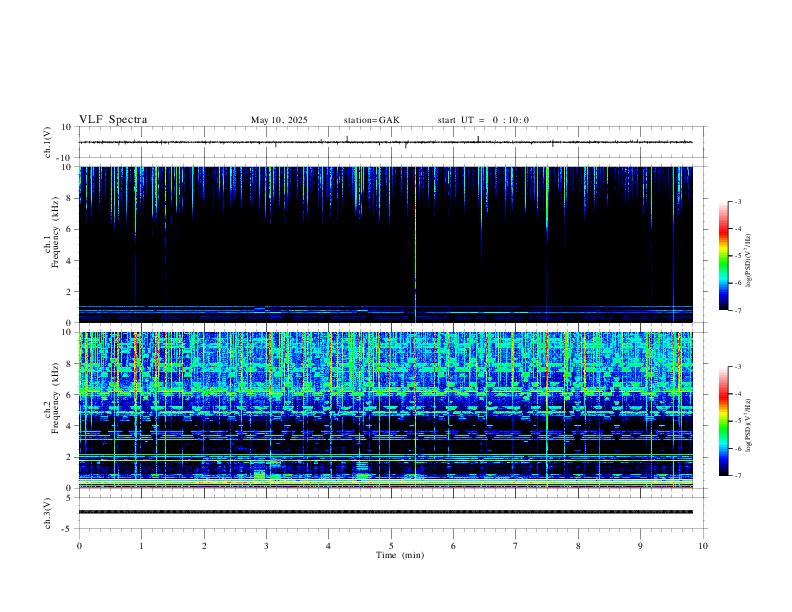Viewport: 792px width, 612px height.
Task: Click the ch.1 spectrogram color bar
Action: click(723, 256)
